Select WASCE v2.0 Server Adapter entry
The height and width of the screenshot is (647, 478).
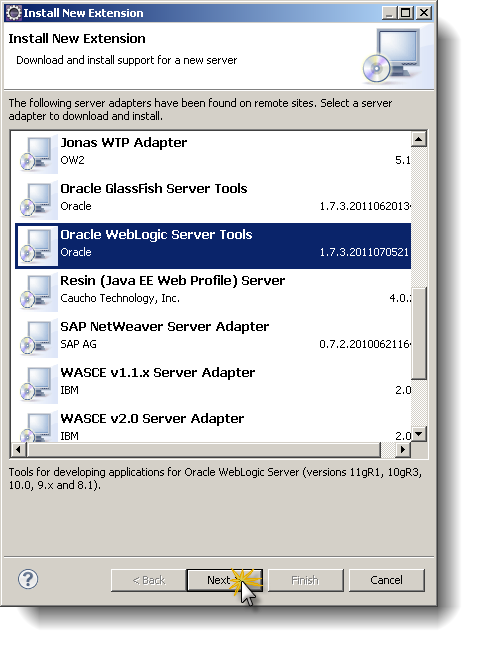pos(213,426)
